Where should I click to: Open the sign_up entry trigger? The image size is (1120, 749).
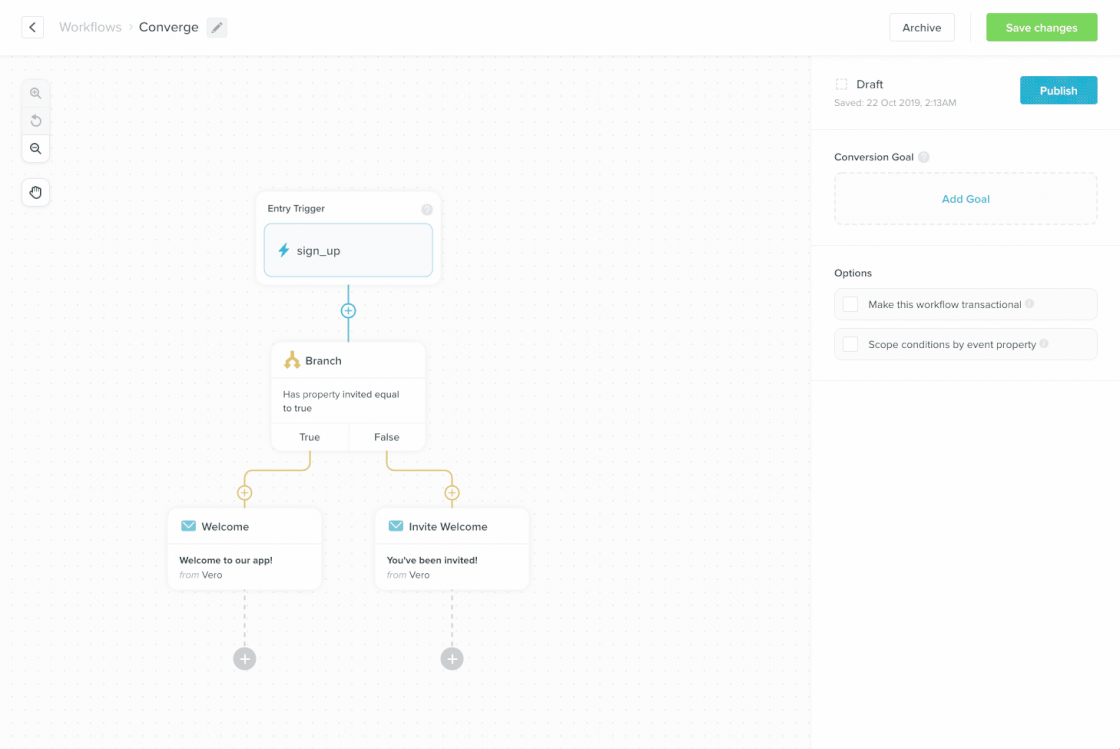coord(348,250)
